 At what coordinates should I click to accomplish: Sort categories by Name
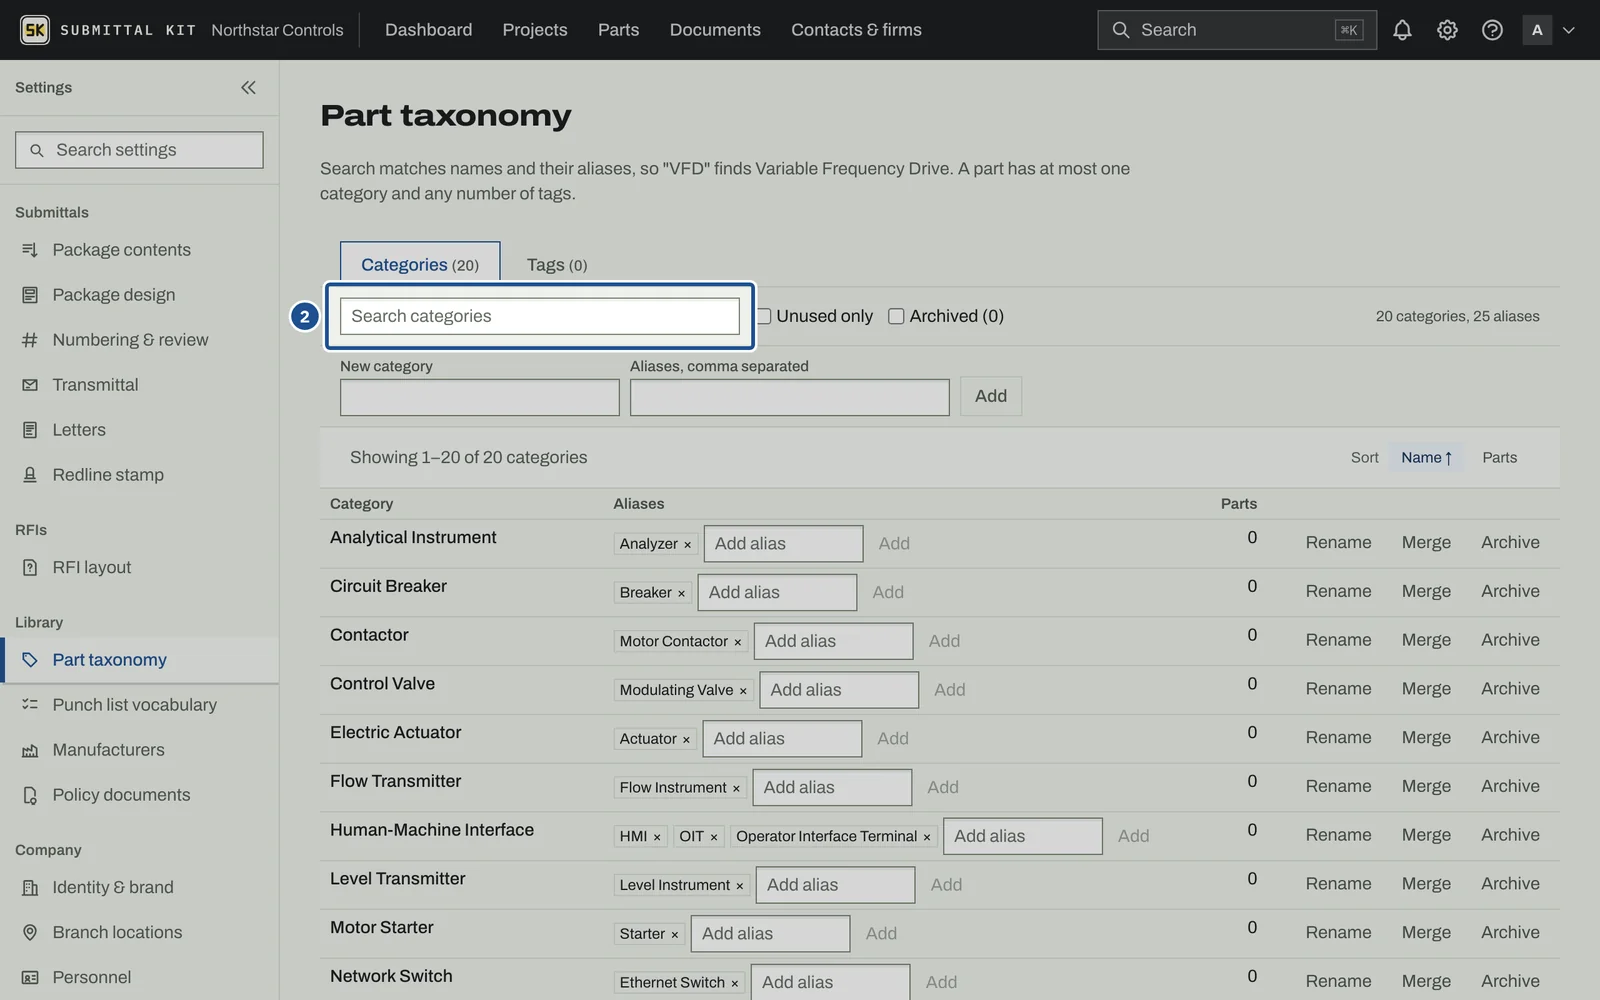coord(1426,457)
